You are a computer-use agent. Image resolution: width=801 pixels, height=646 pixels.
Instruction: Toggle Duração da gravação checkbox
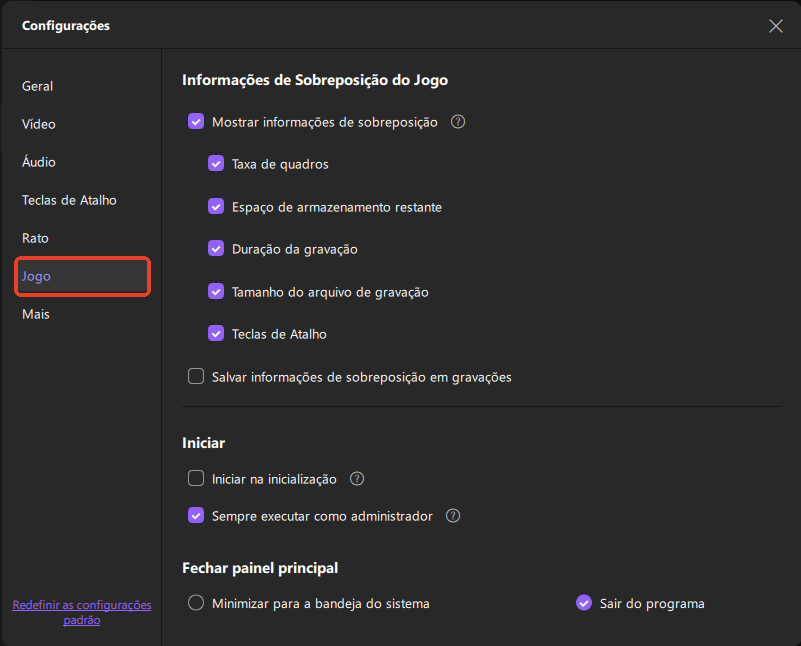click(216, 249)
